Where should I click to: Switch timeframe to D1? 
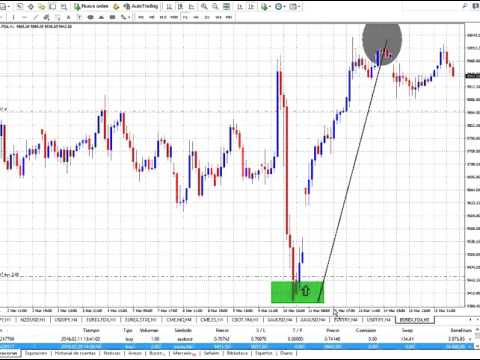tap(207, 17)
